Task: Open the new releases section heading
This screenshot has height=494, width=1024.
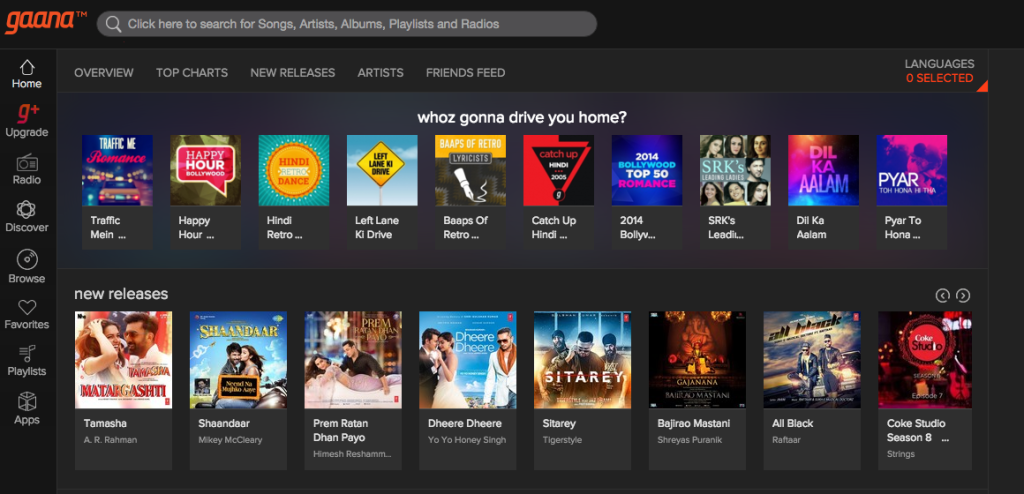Action: click(121, 293)
